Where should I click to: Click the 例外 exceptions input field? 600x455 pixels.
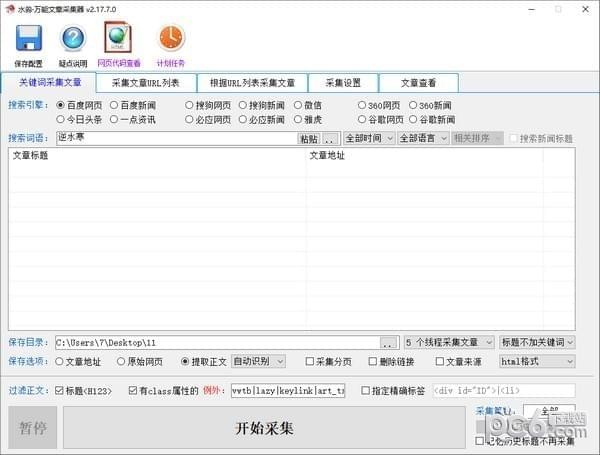click(x=288, y=390)
